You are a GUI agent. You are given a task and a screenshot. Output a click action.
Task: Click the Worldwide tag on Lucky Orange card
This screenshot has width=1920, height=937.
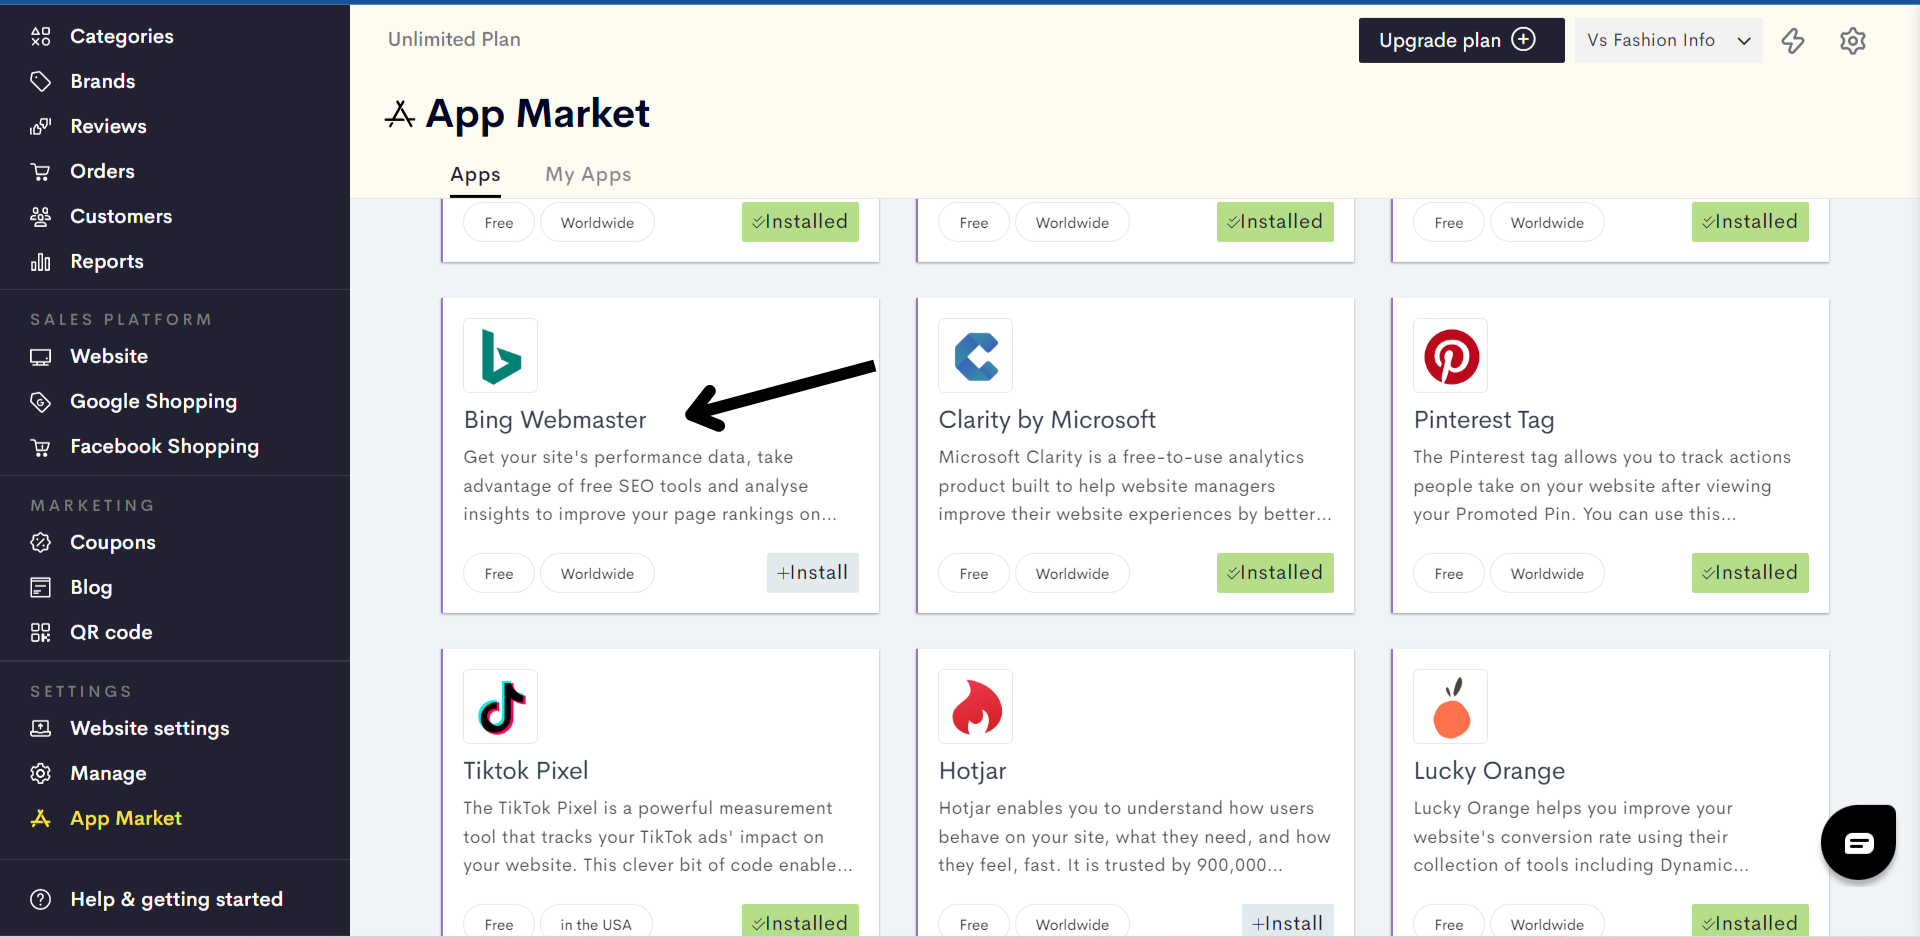pos(1547,922)
